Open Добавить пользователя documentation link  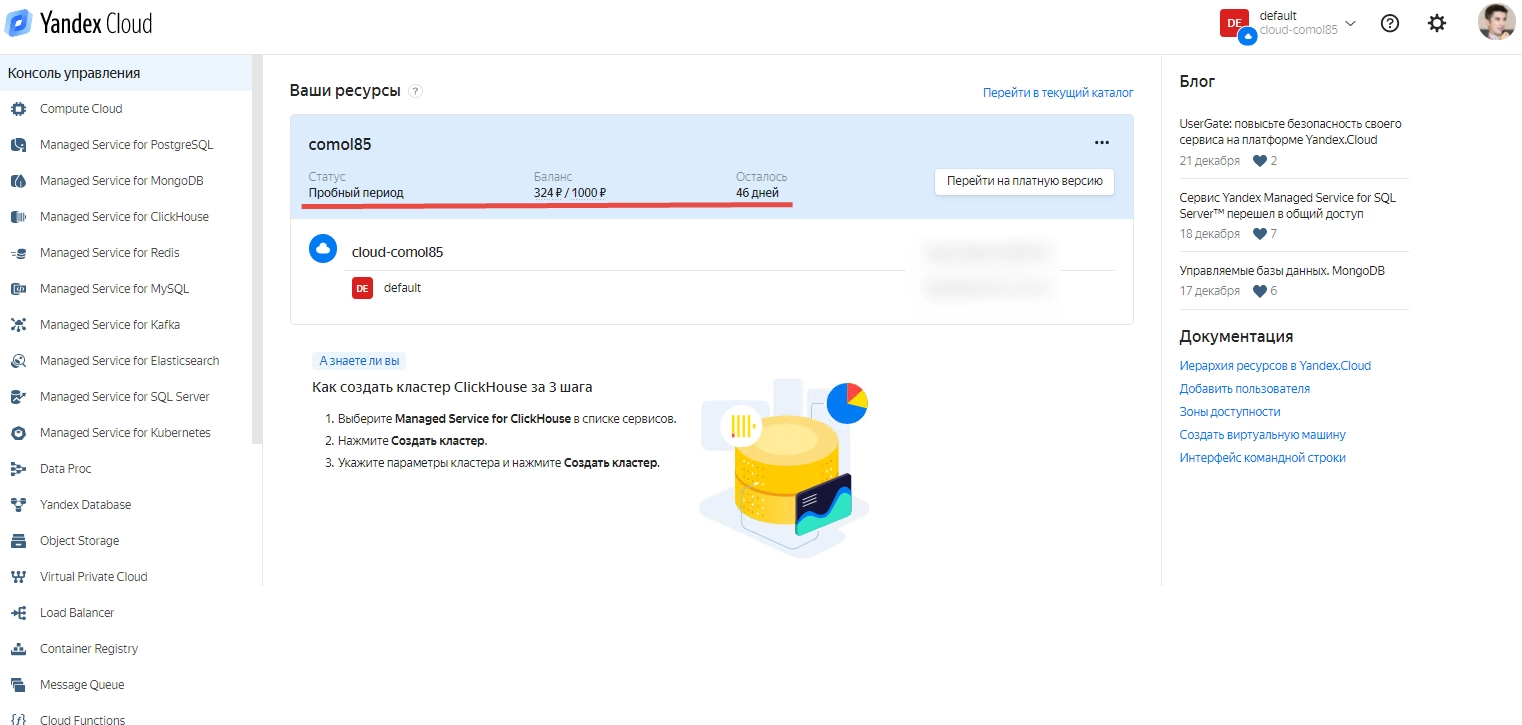coord(1245,389)
